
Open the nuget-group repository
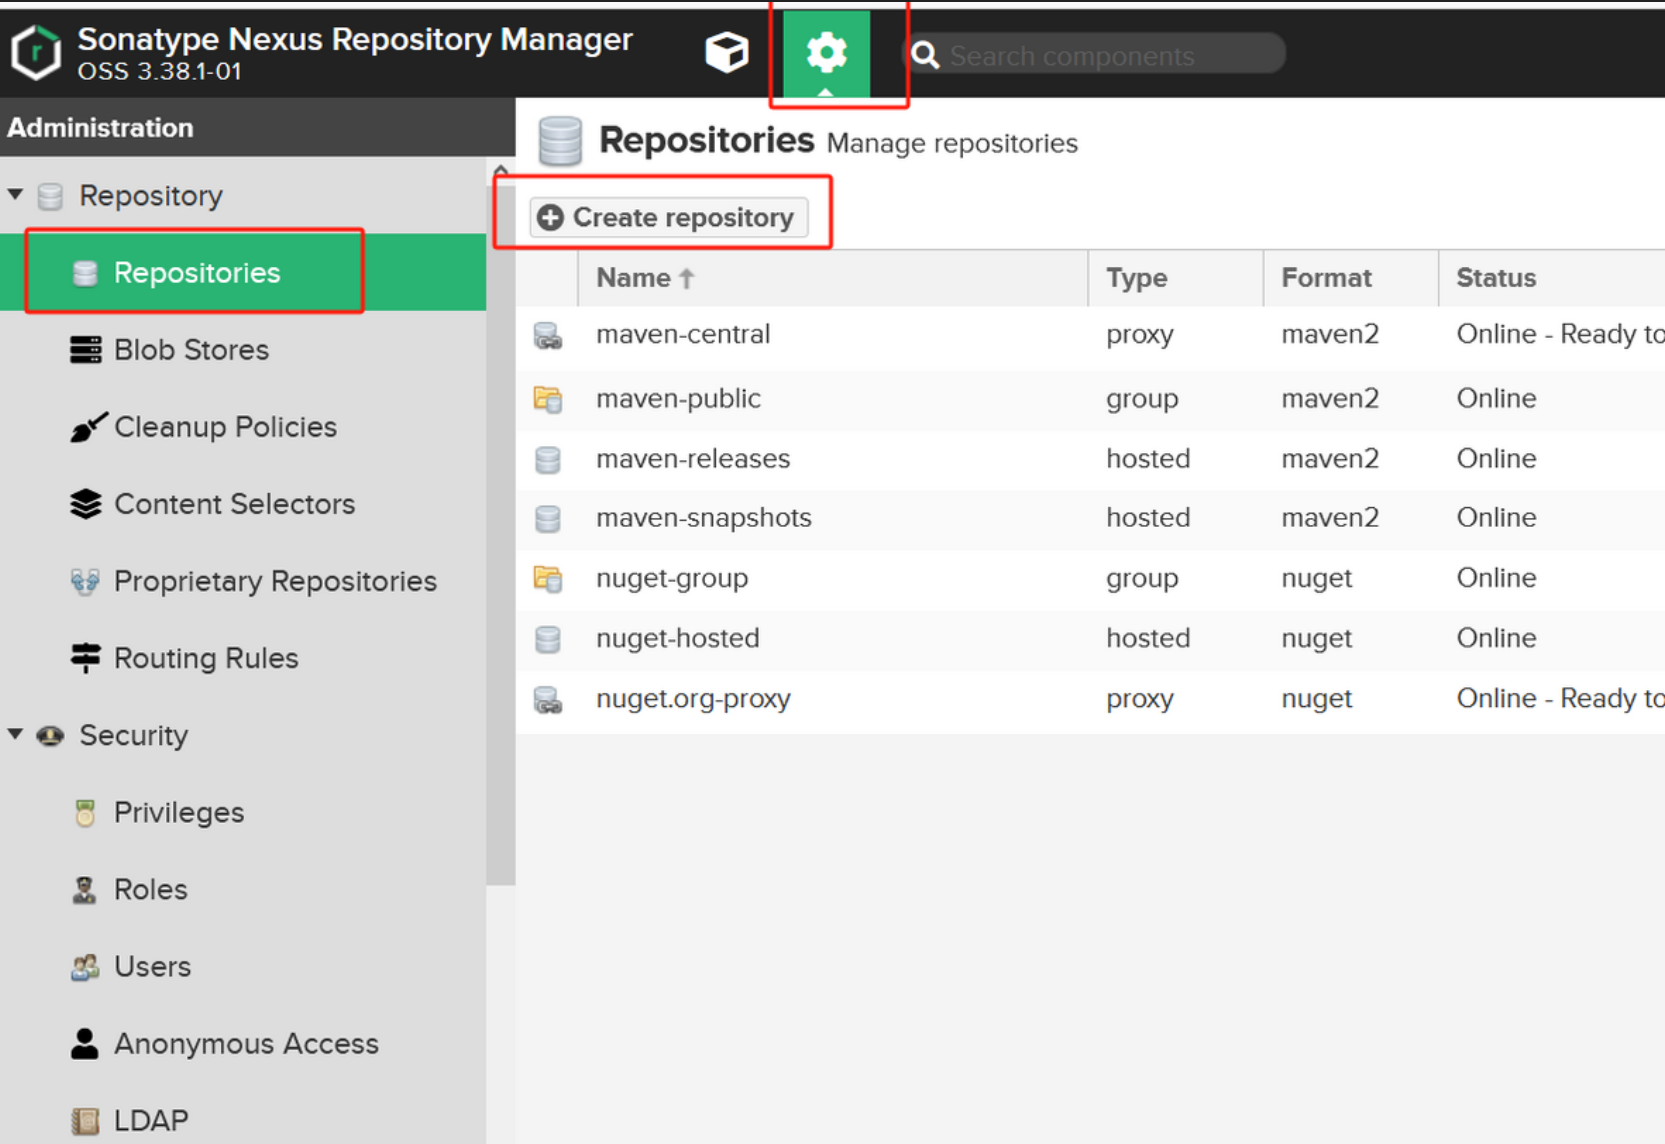tap(672, 578)
